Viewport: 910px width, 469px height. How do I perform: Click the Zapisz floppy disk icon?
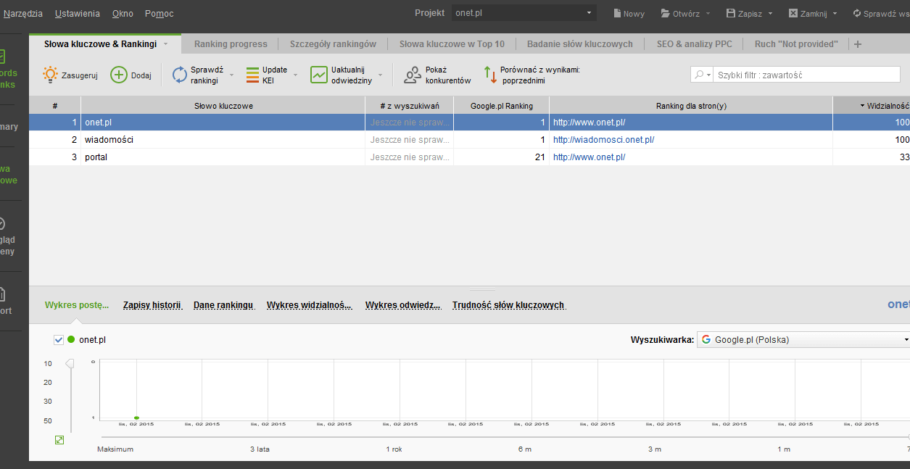coord(731,13)
